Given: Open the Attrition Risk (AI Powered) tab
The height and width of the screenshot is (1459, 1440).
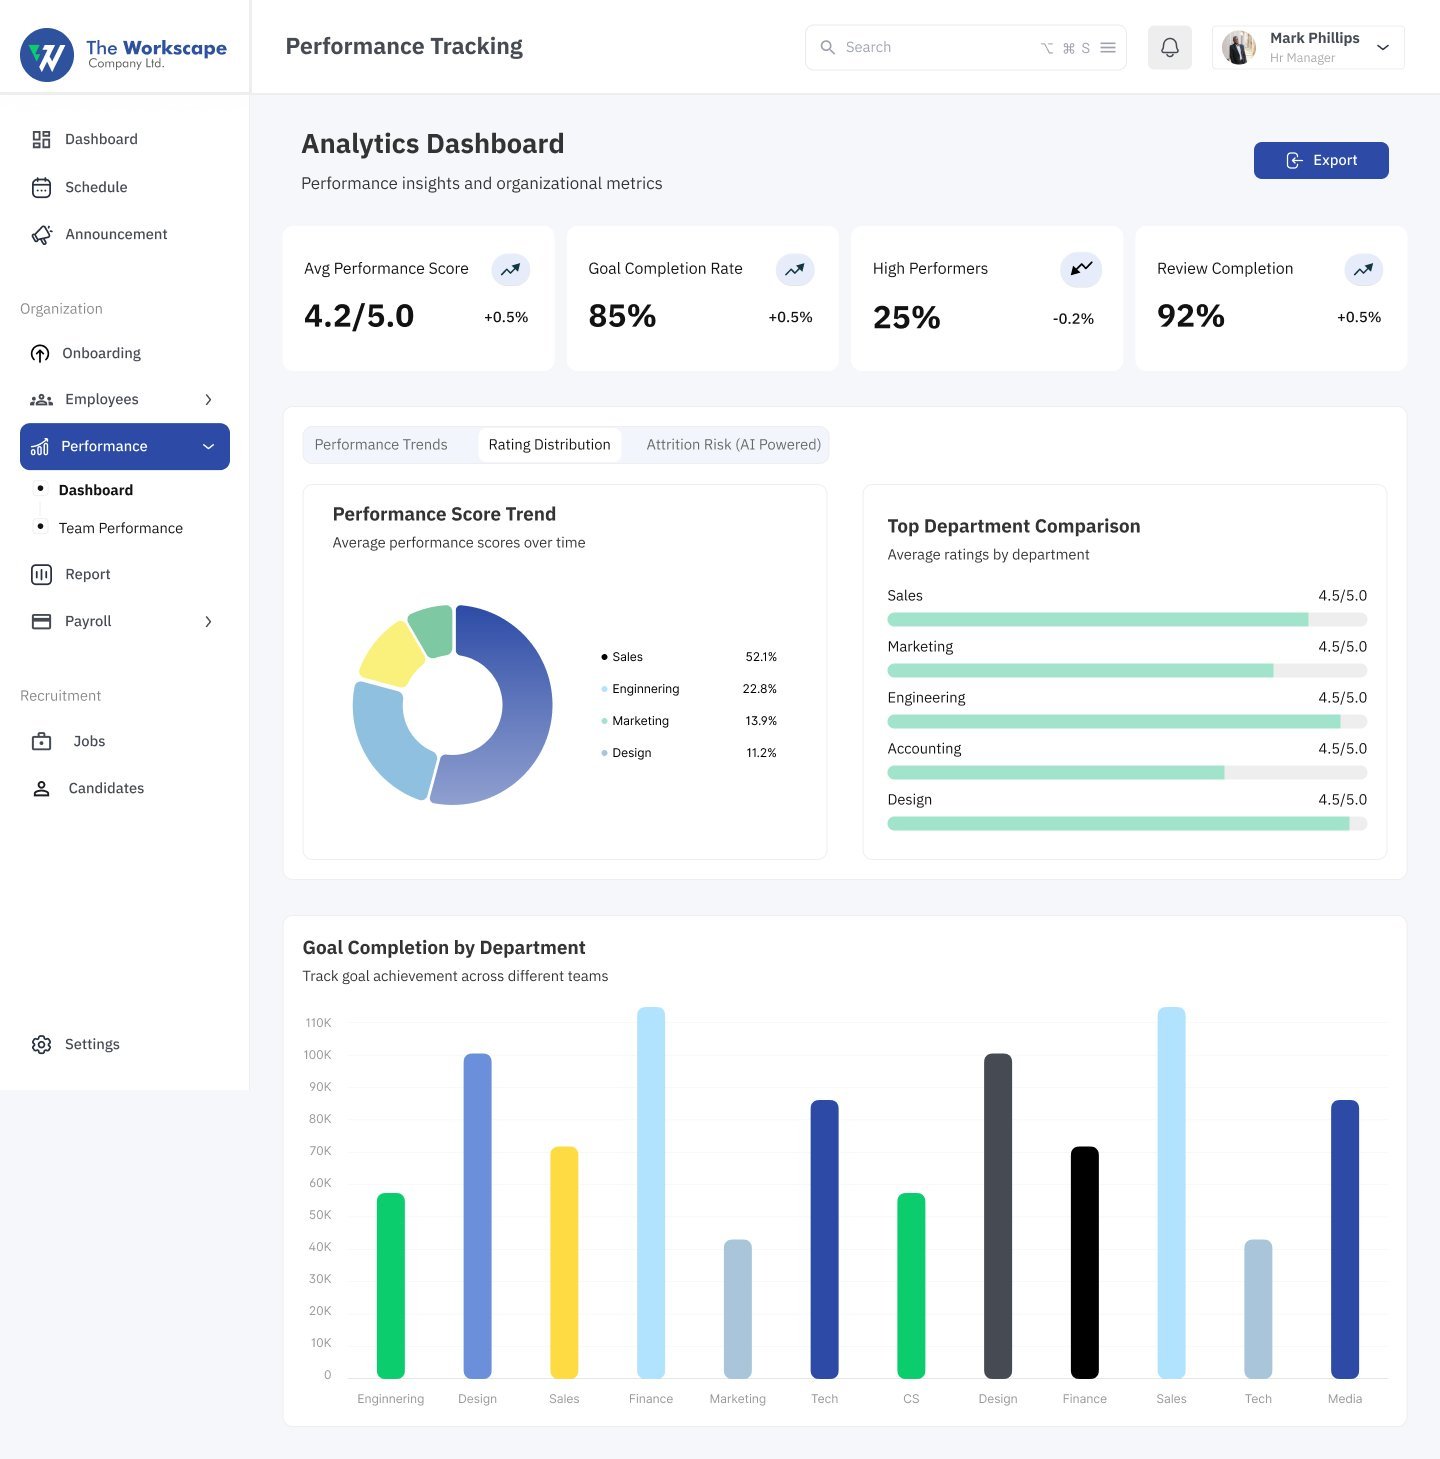Looking at the screenshot, I should point(733,445).
